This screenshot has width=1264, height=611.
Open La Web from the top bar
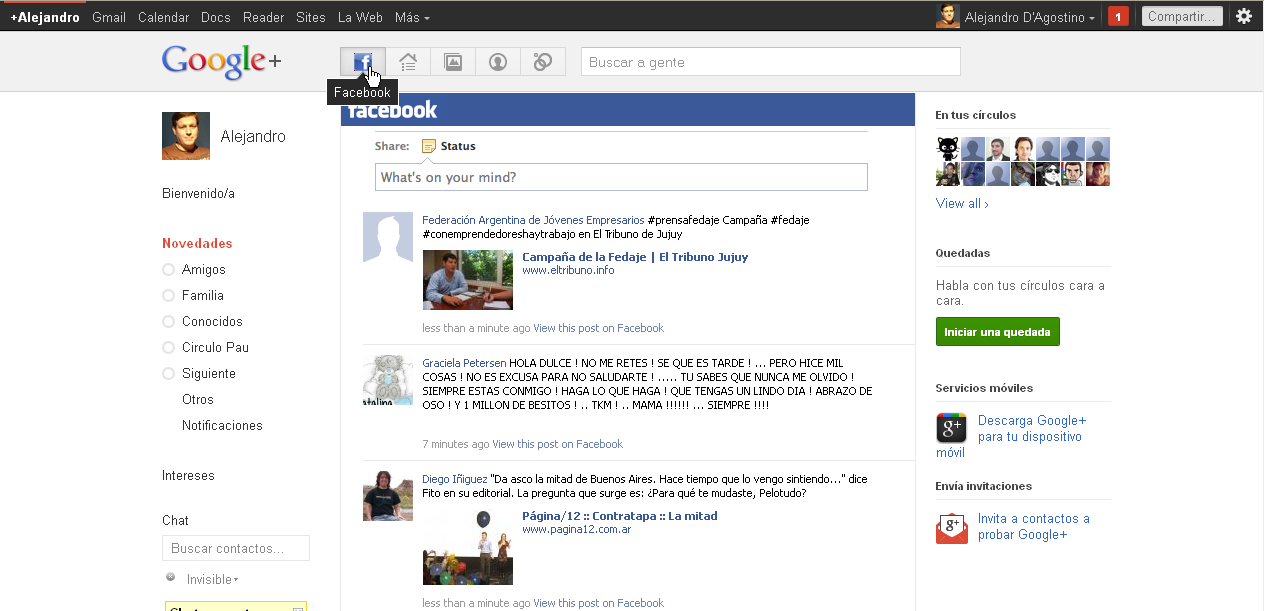pyautogui.click(x=360, y=17)
